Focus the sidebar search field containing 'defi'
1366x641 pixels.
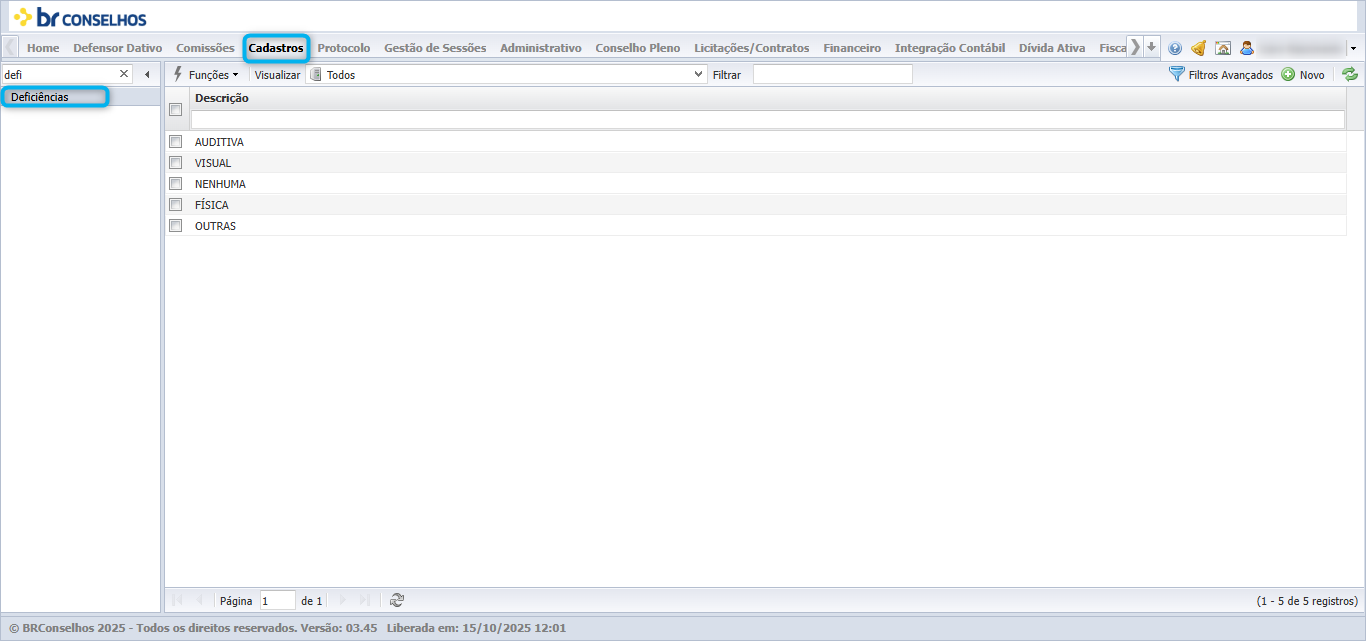coord(60,74)
